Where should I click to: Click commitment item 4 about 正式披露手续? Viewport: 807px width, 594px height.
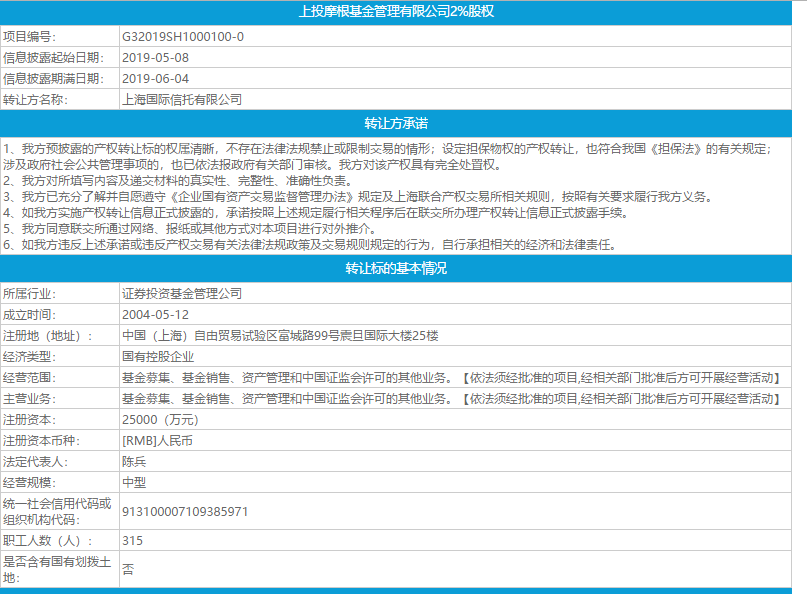click(315, 213)
